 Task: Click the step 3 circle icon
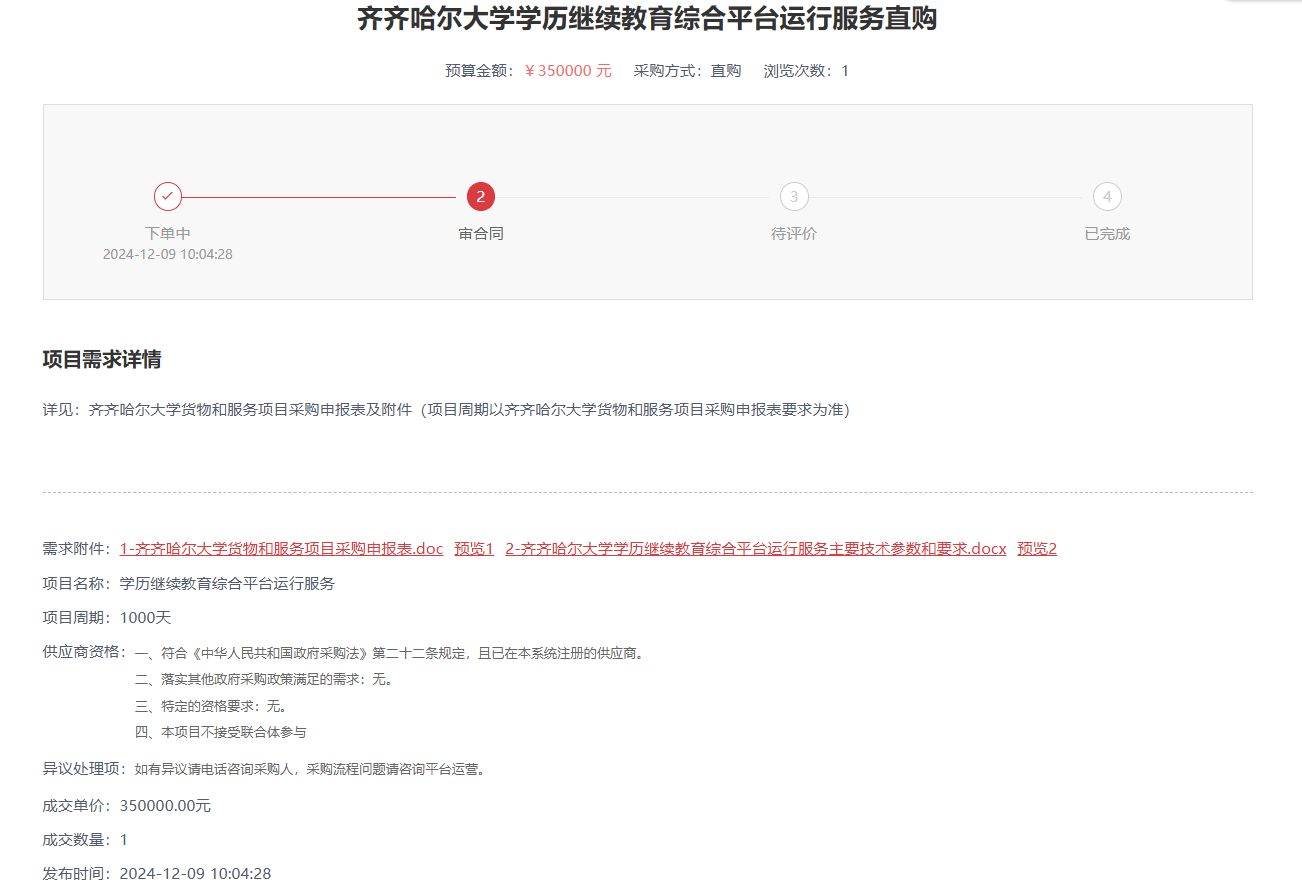[x=794, y=197]
